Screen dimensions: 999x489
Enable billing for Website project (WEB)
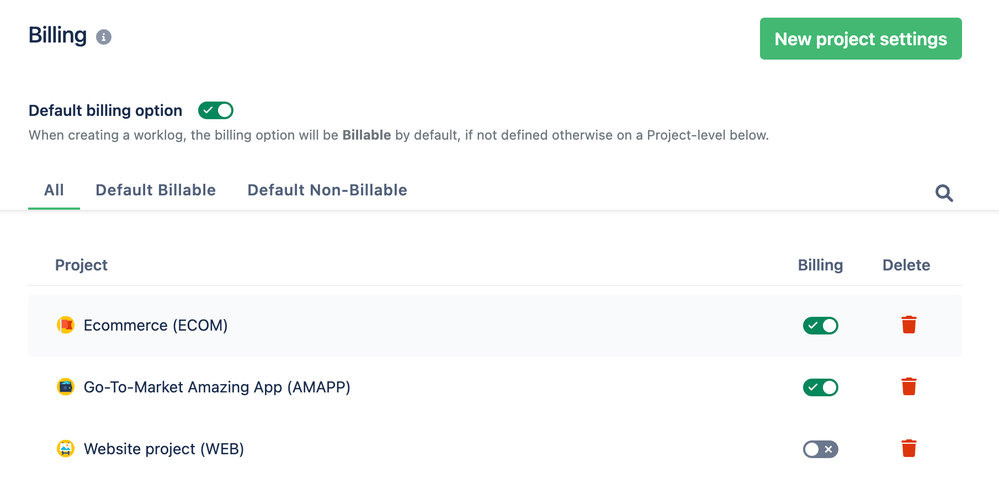tap(820, 449)
